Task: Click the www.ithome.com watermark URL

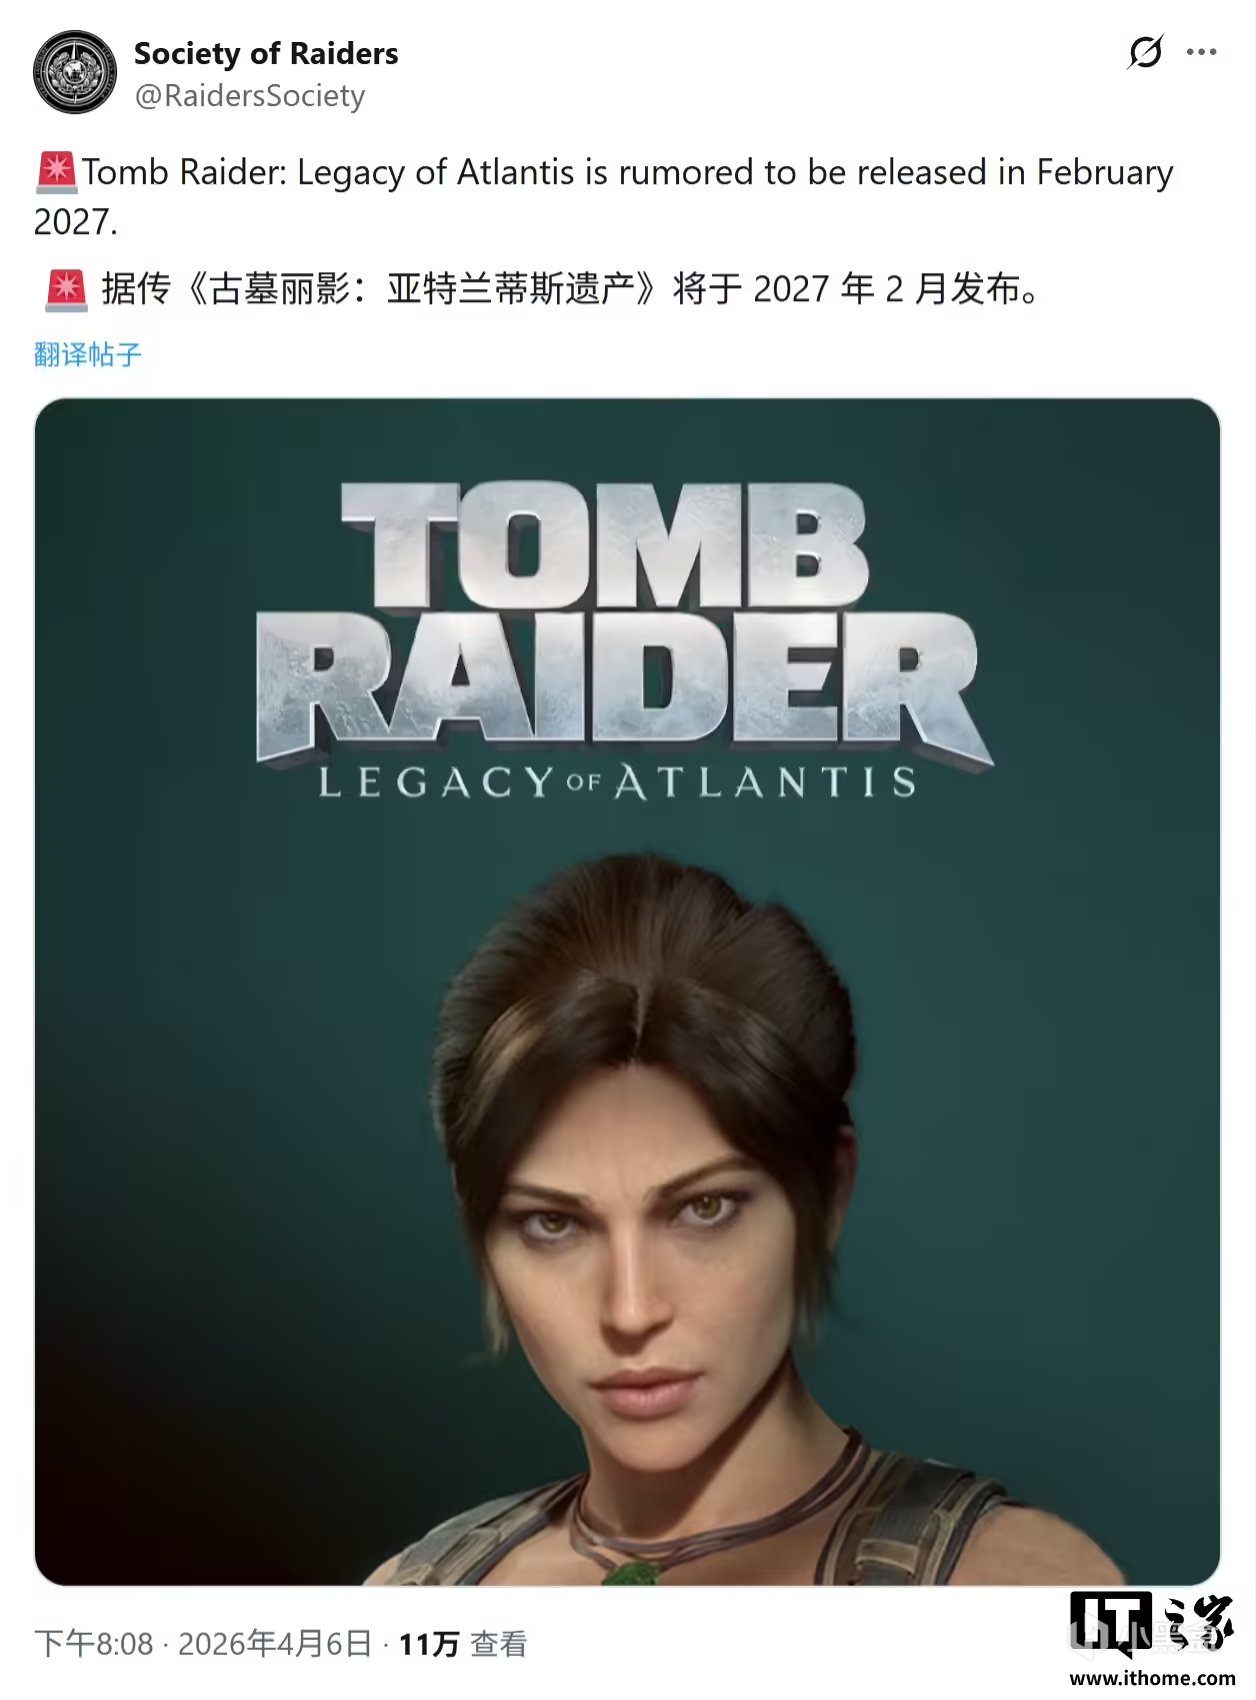Action: 1152,1678
